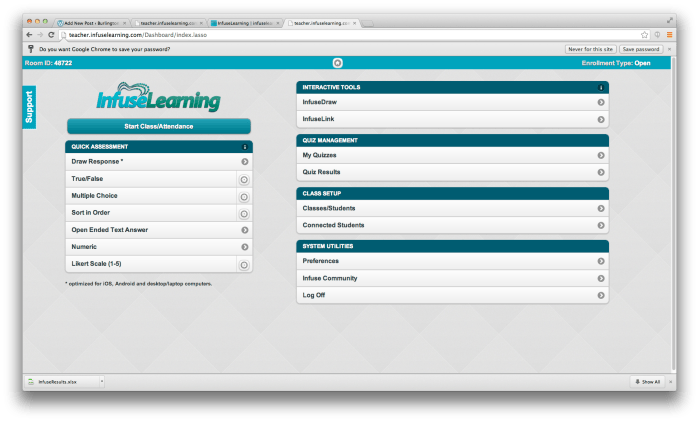Click the browser reload icon
The image size is (699, 422).
[50, 34]
